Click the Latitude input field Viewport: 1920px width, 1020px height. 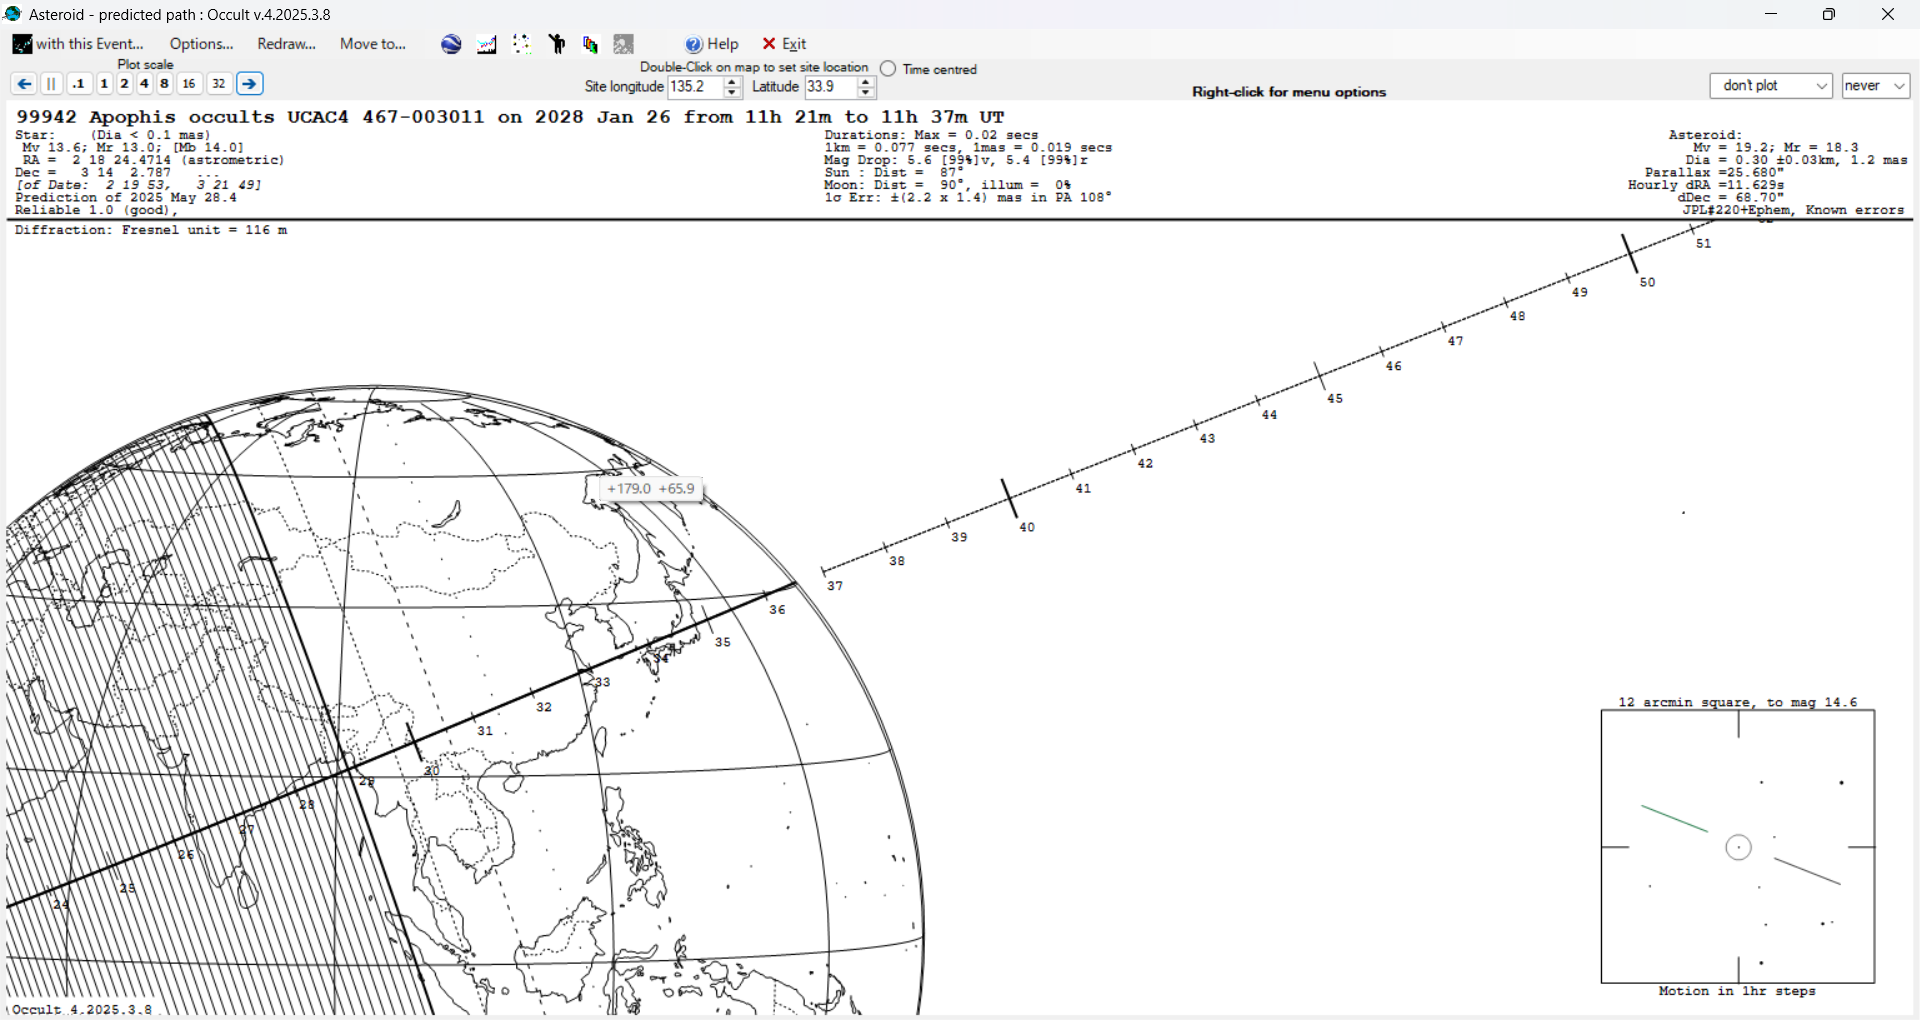831,87
